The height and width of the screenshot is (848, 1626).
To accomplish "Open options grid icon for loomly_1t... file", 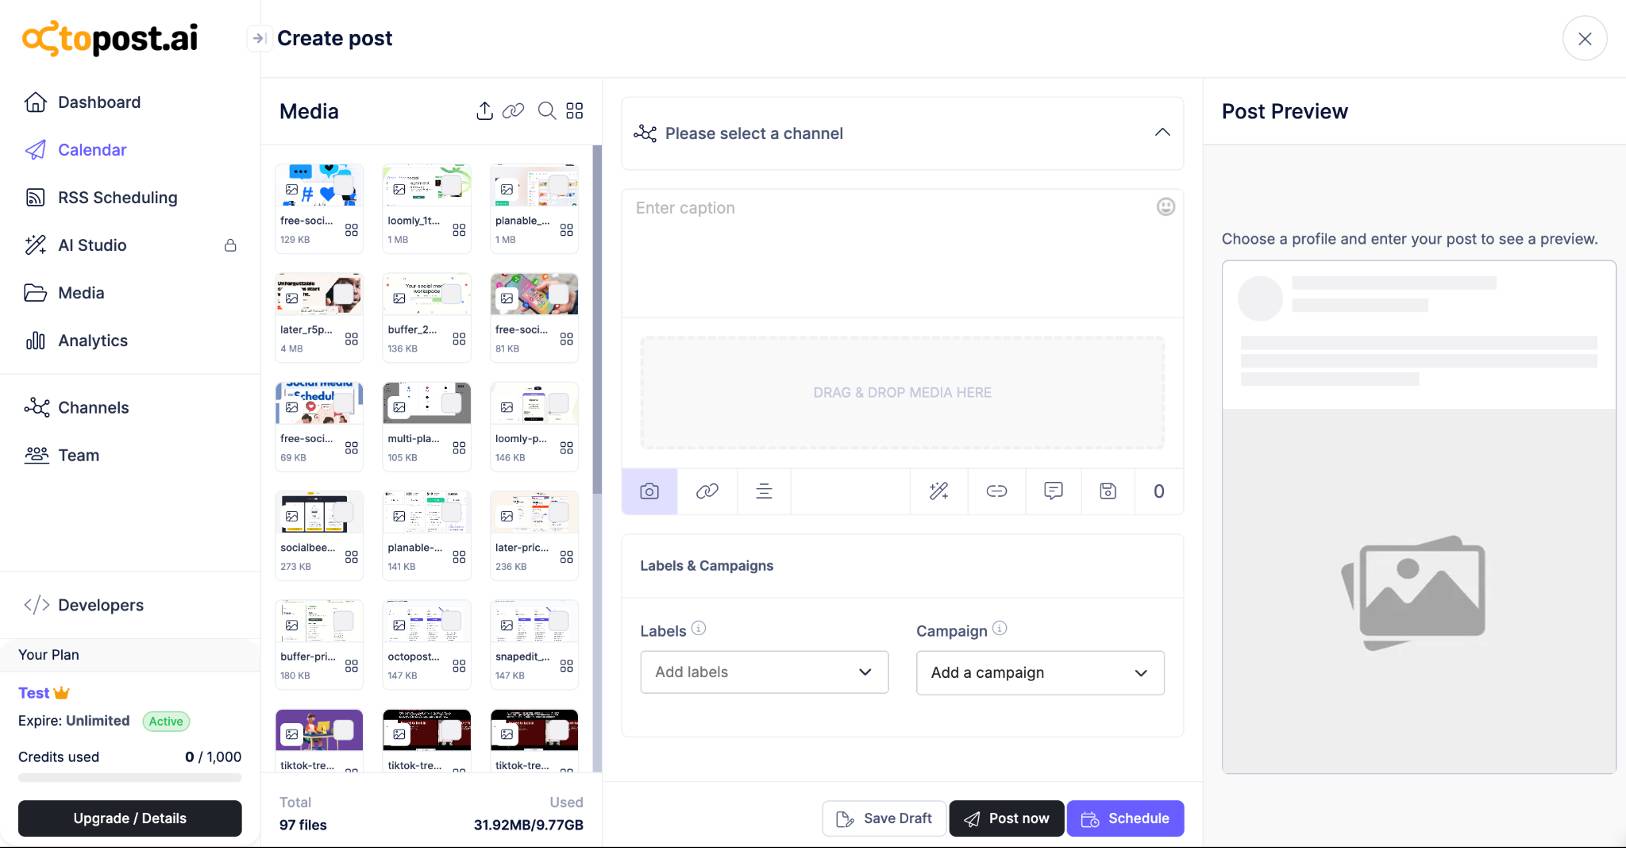I will 459,230.
